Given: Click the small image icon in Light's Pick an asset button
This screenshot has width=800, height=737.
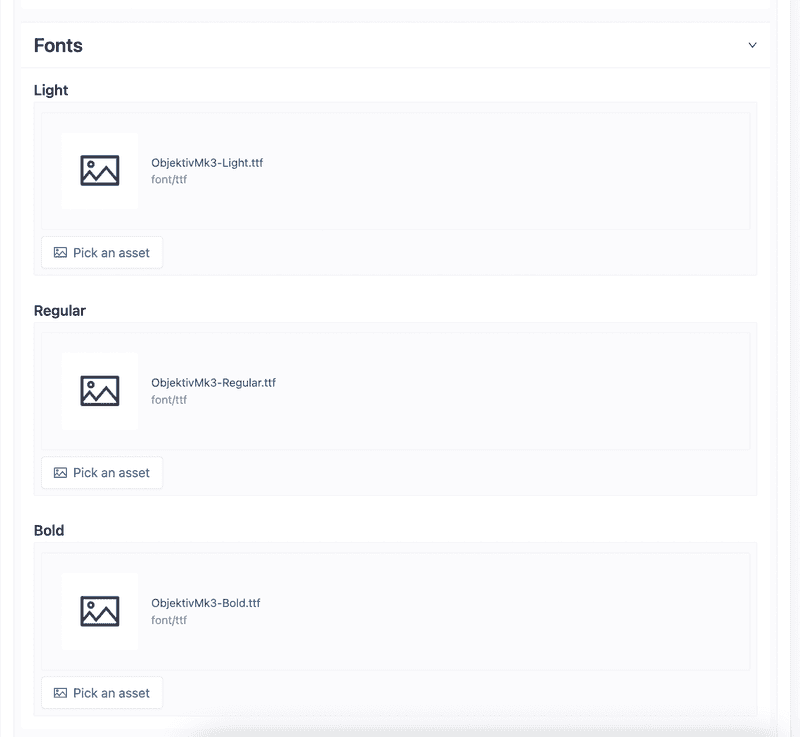Looking at the screenshot, I should tap(61, 253).
